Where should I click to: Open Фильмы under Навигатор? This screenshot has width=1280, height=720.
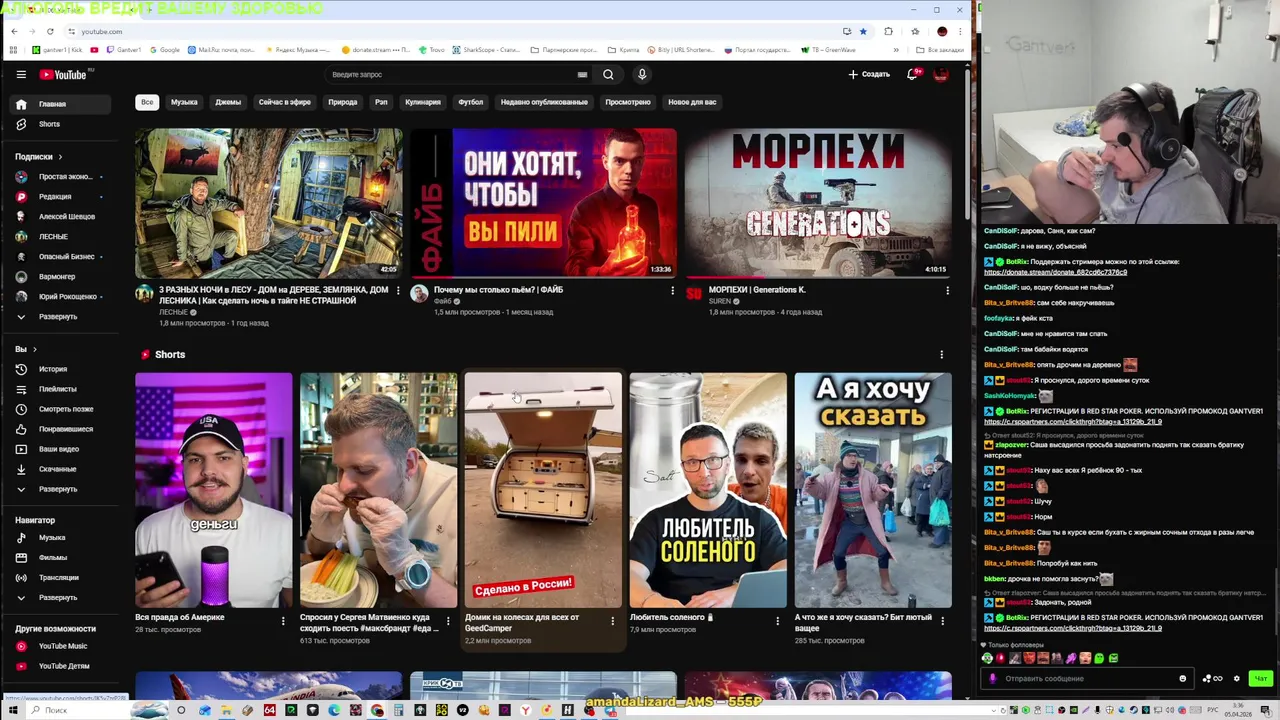(62, 557)
